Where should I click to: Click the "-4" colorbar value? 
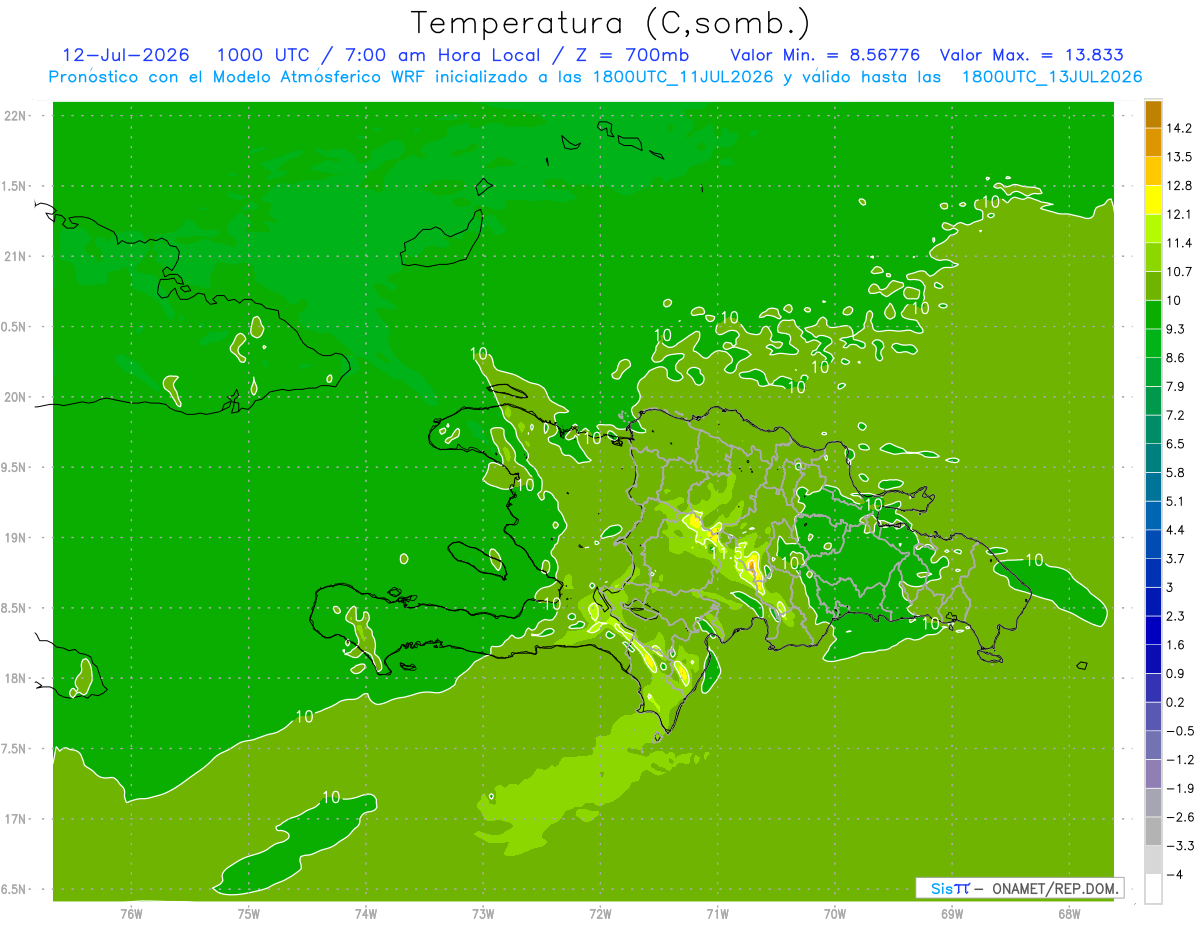click(1173, 875)
